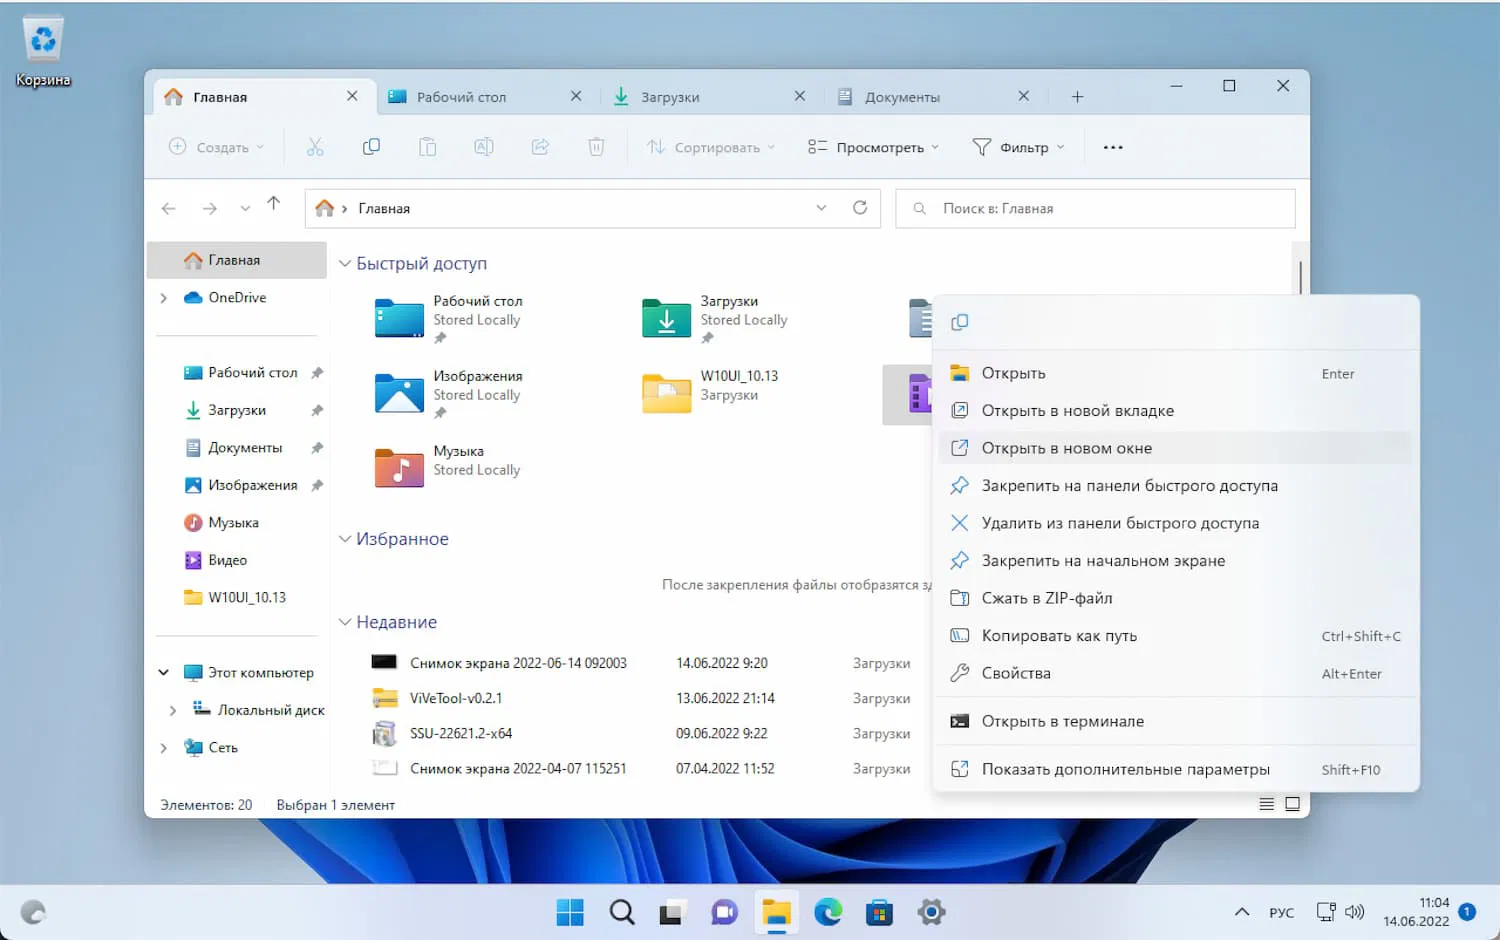
Task: Click the Share icon in the toolbar
Action: point(540,147)
